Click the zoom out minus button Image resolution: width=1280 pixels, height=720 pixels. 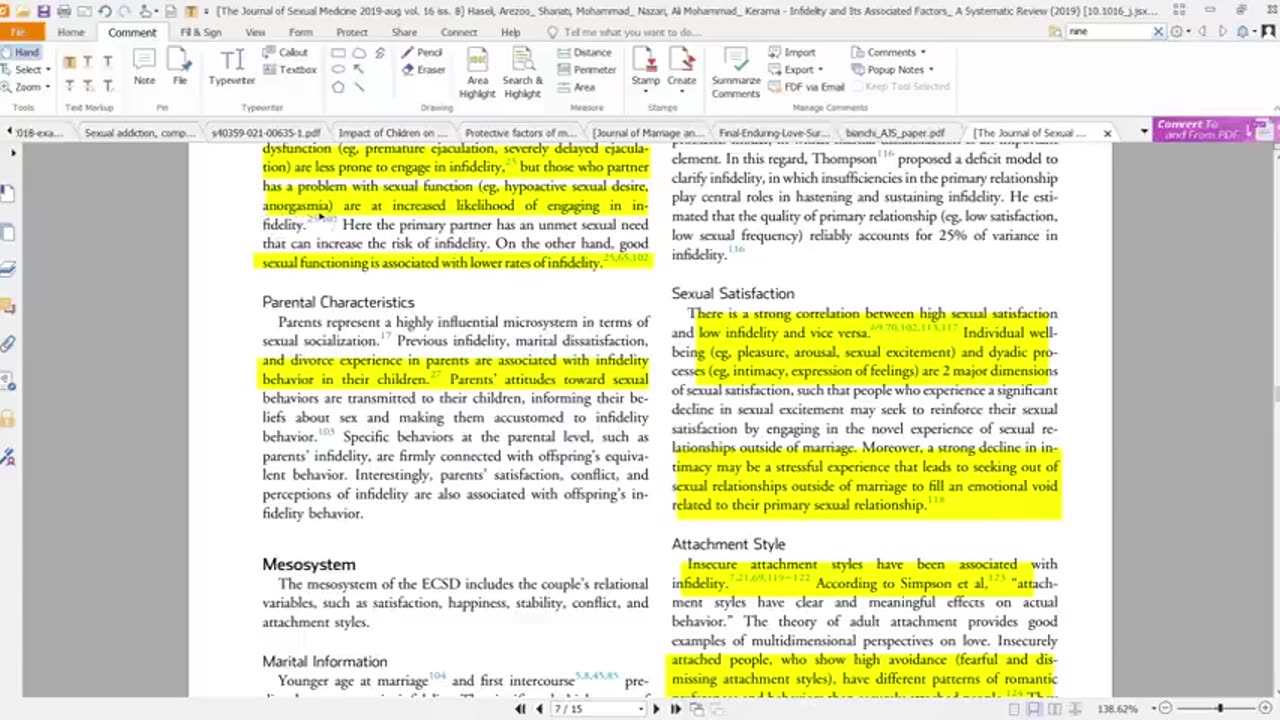click(x=1164, y=709)
